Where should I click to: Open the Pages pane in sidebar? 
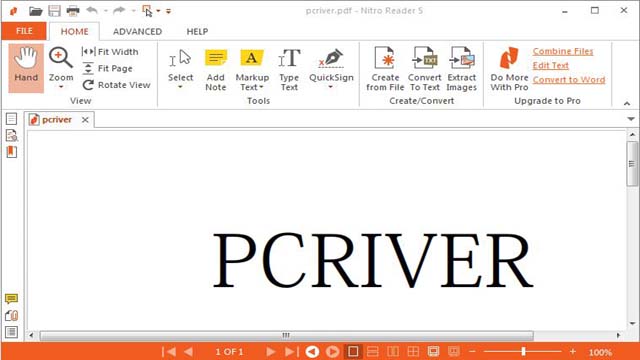pos(11,119)
